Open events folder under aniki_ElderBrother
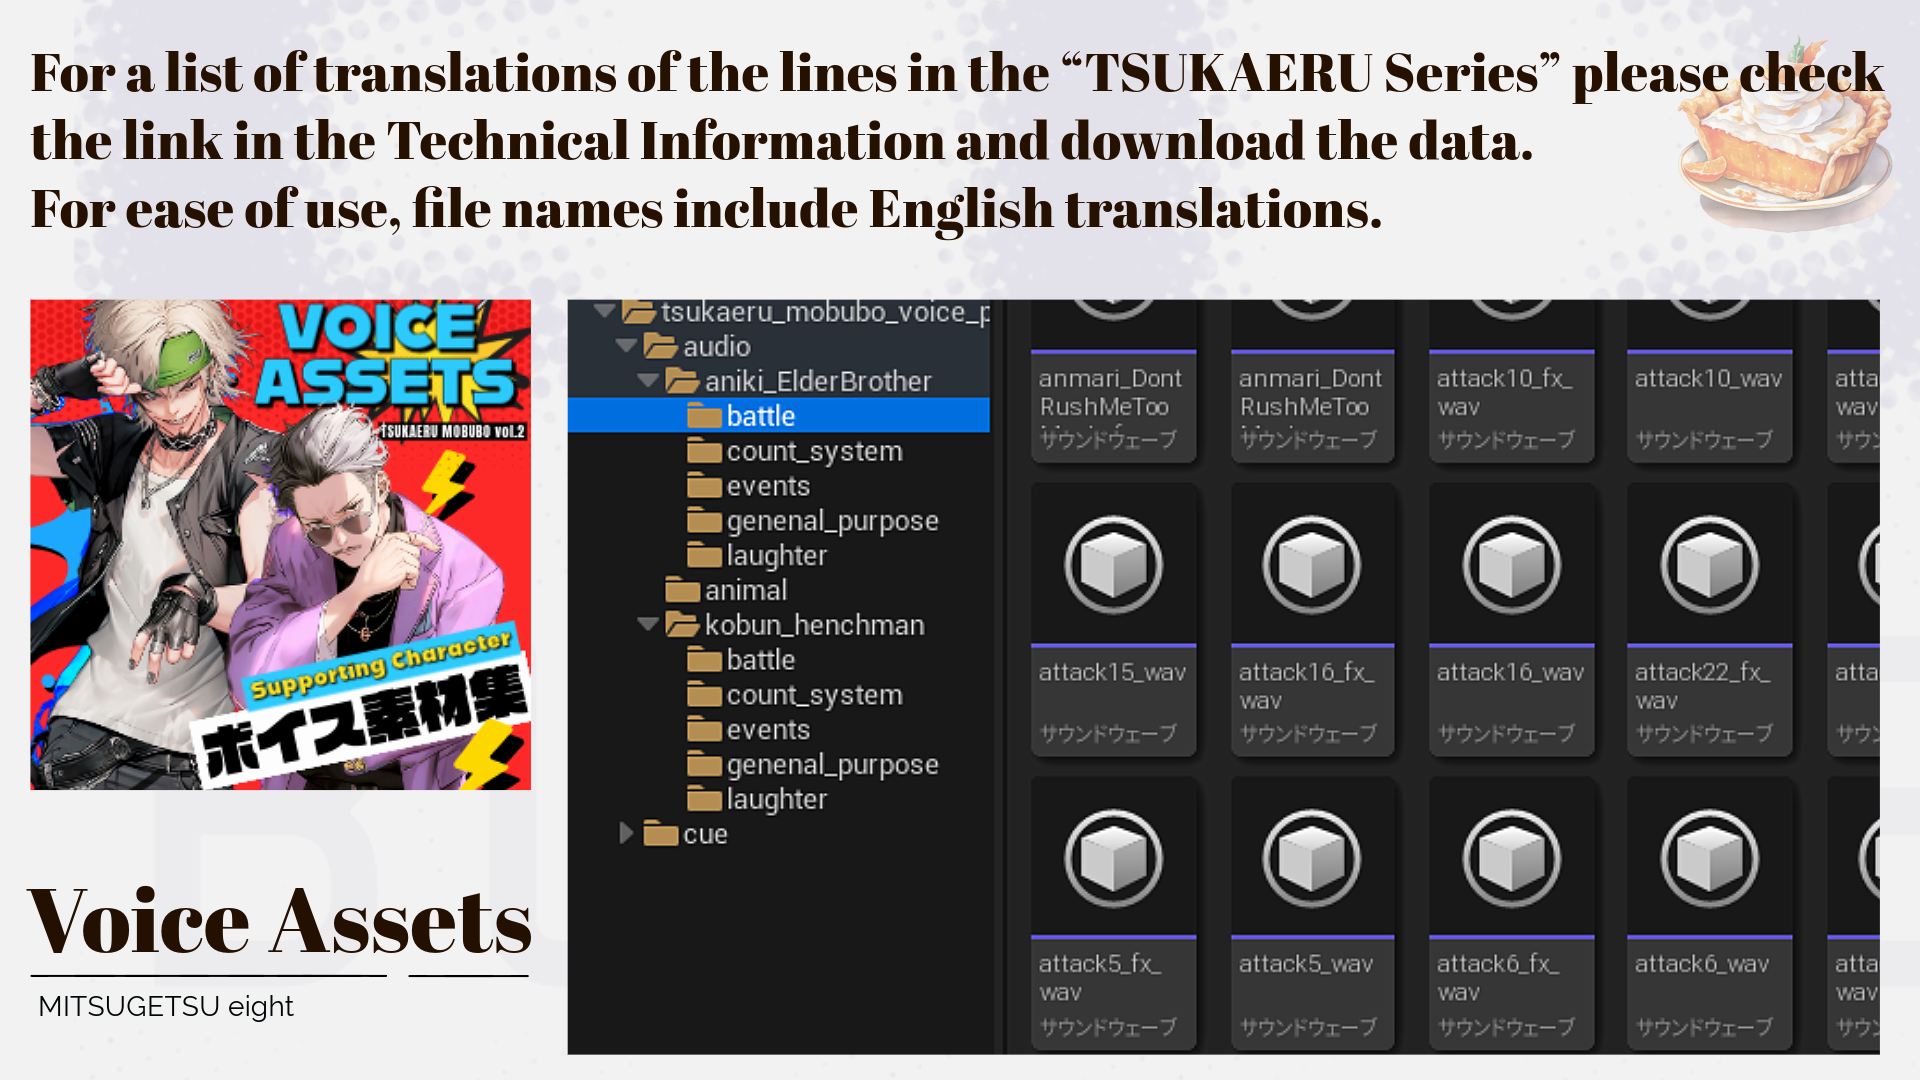The width and height of the screenshot is (1920, 1080). coord(749,486)
